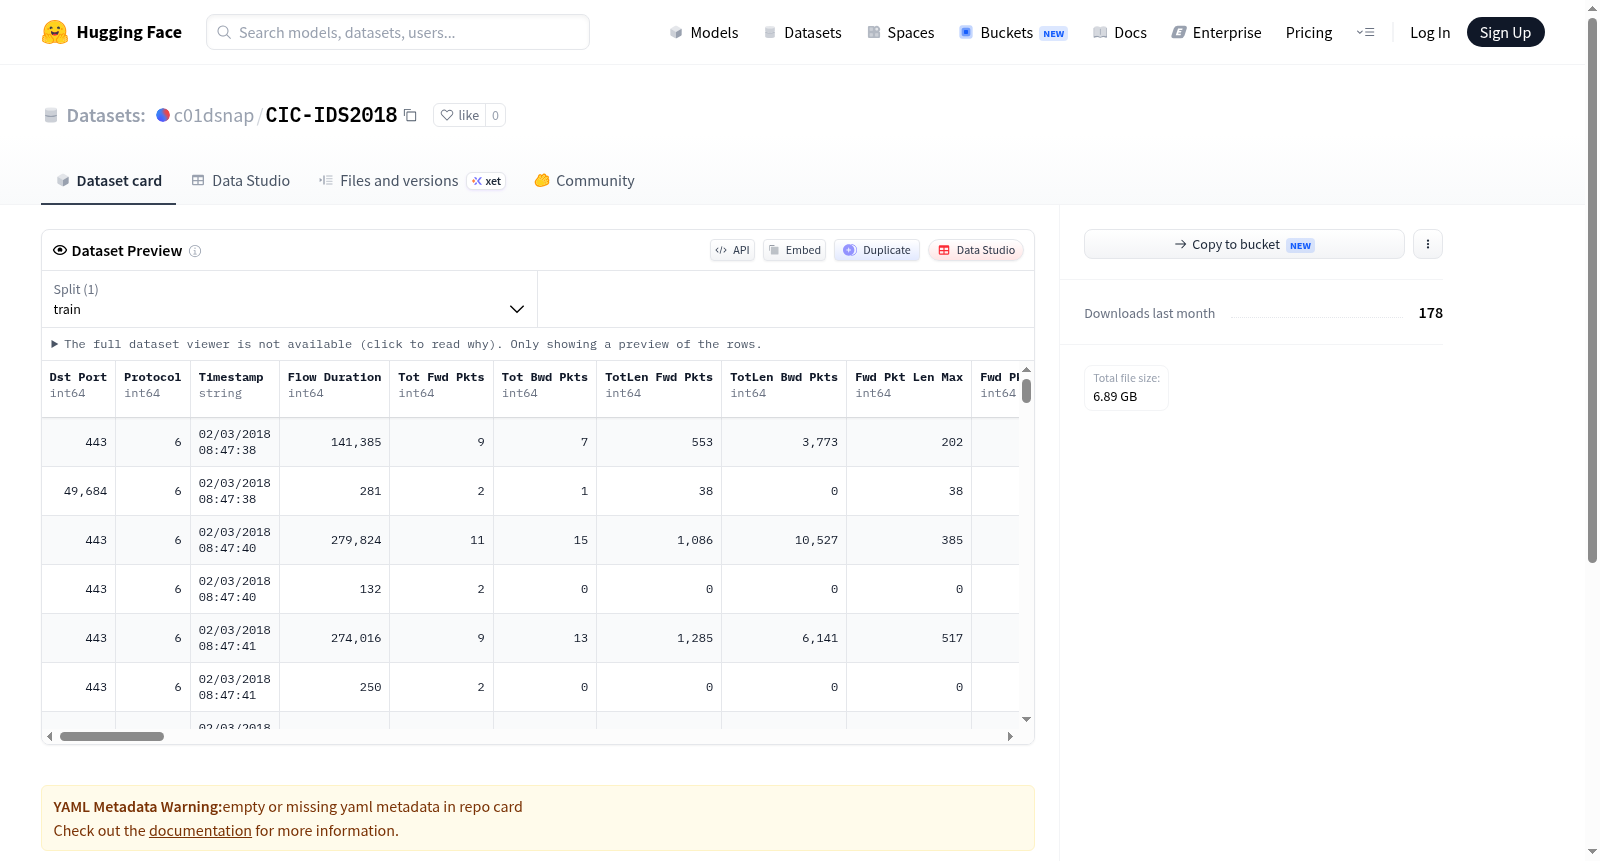This screenshot has width=1600, height=861.
Task: Open the red Data Studio button in preview
Action: coord(976,250)
